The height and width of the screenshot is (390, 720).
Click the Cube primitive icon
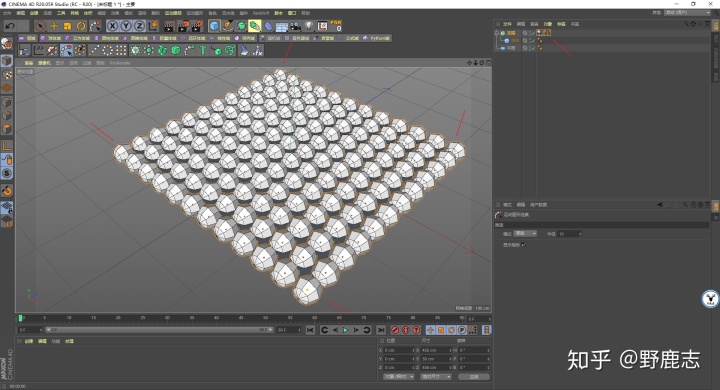[x=214, y=26]
